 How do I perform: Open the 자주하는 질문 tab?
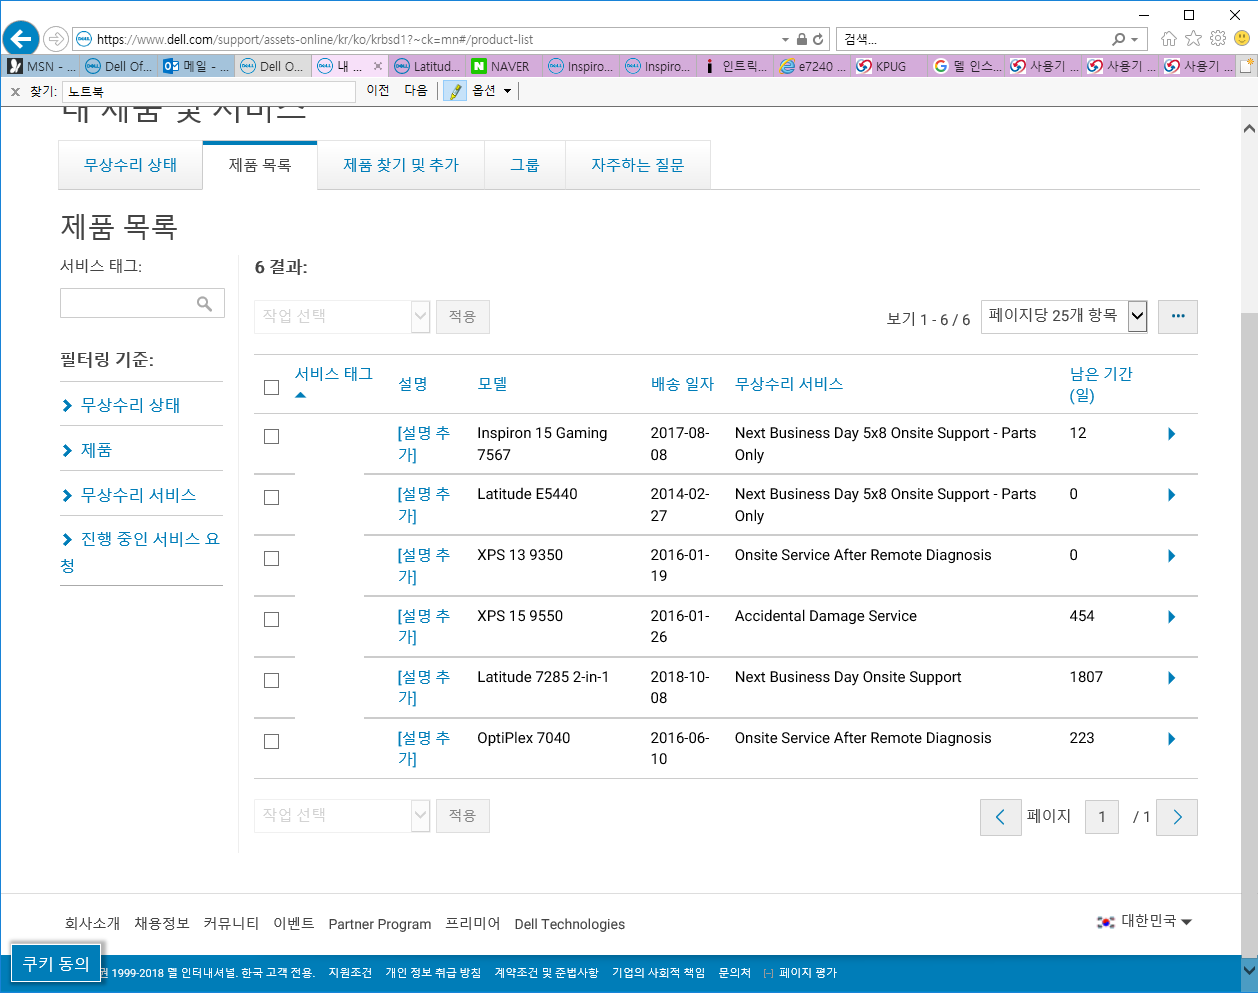(638, 165)
